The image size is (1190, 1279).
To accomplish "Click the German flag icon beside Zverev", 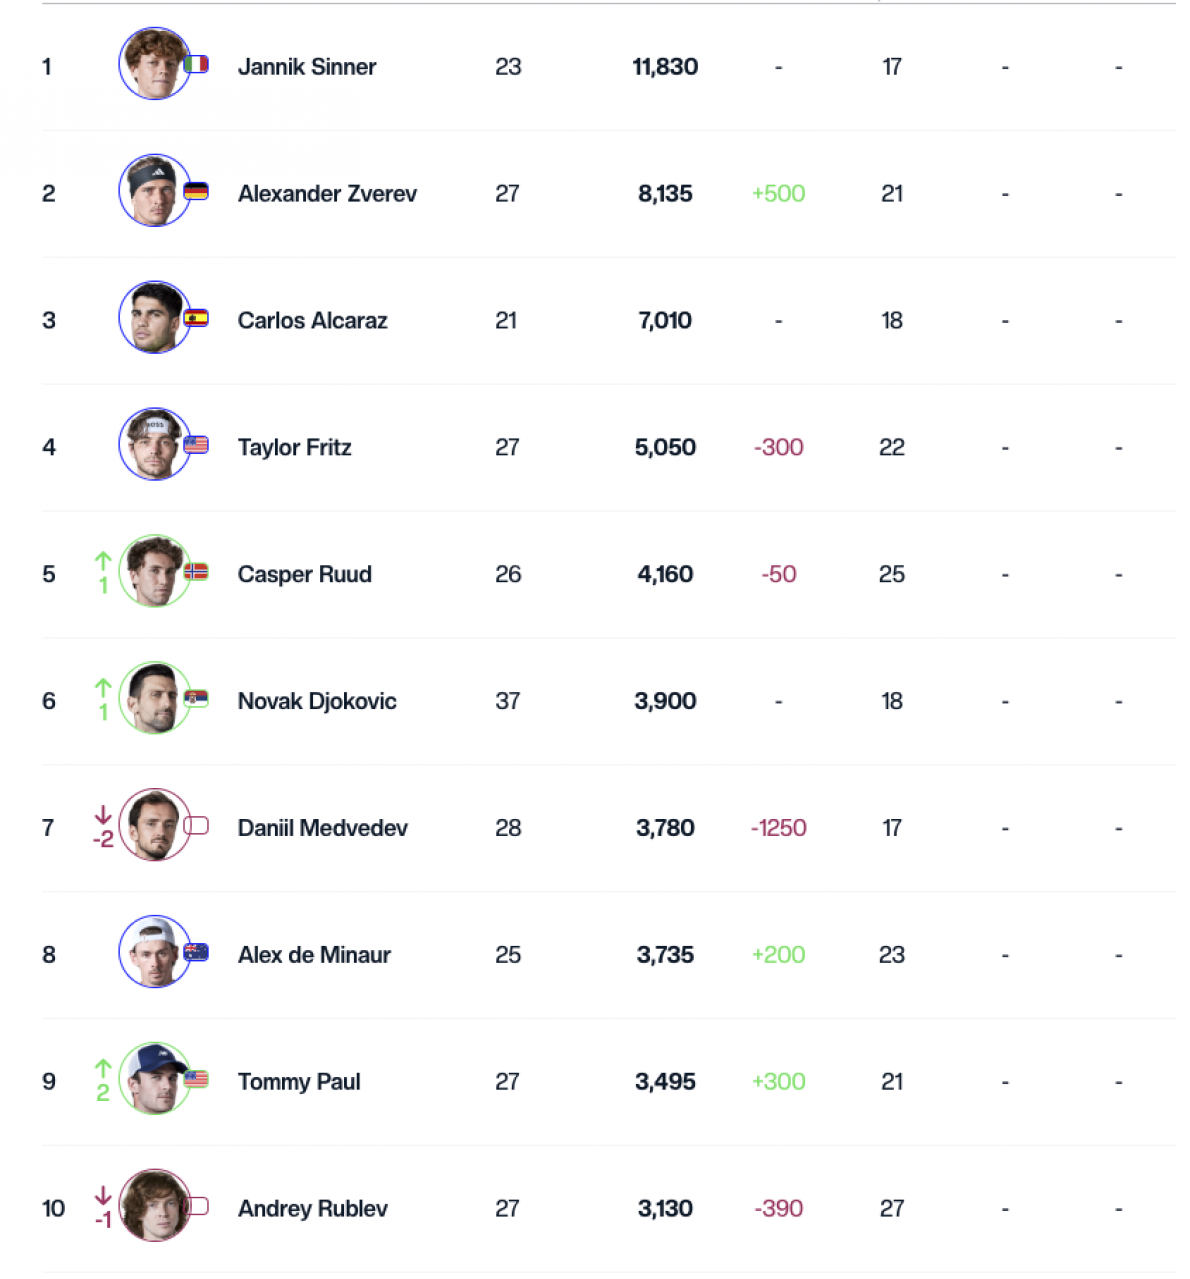I will point(197,191).
